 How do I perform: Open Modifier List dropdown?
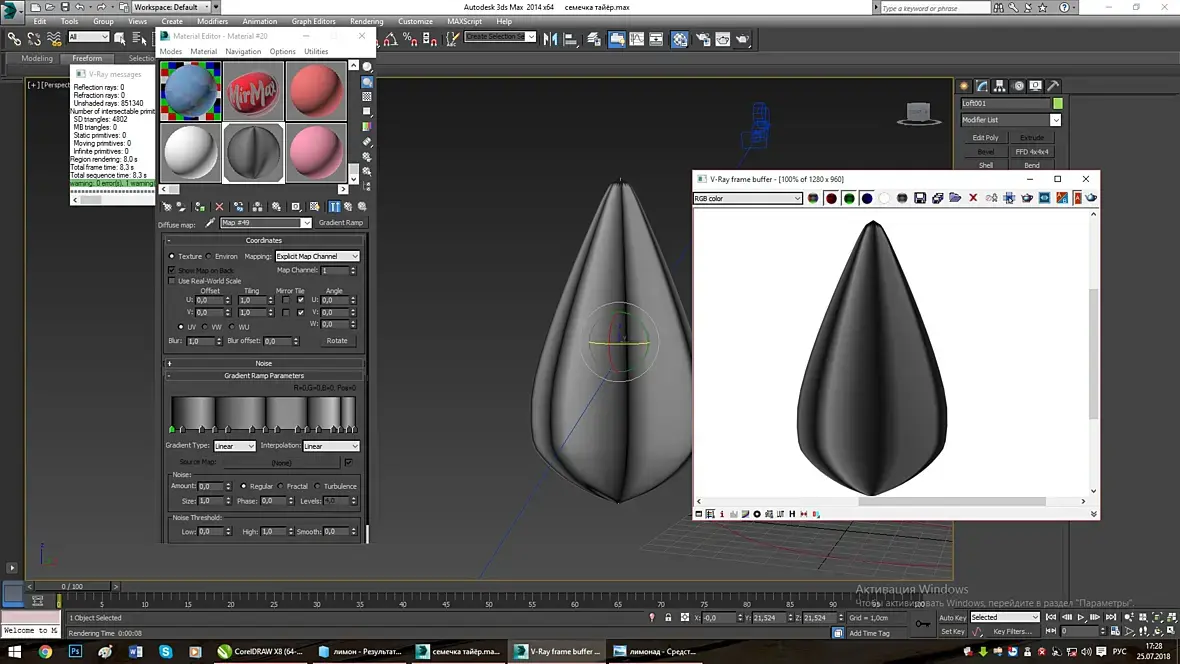[x=1010, y=120]
